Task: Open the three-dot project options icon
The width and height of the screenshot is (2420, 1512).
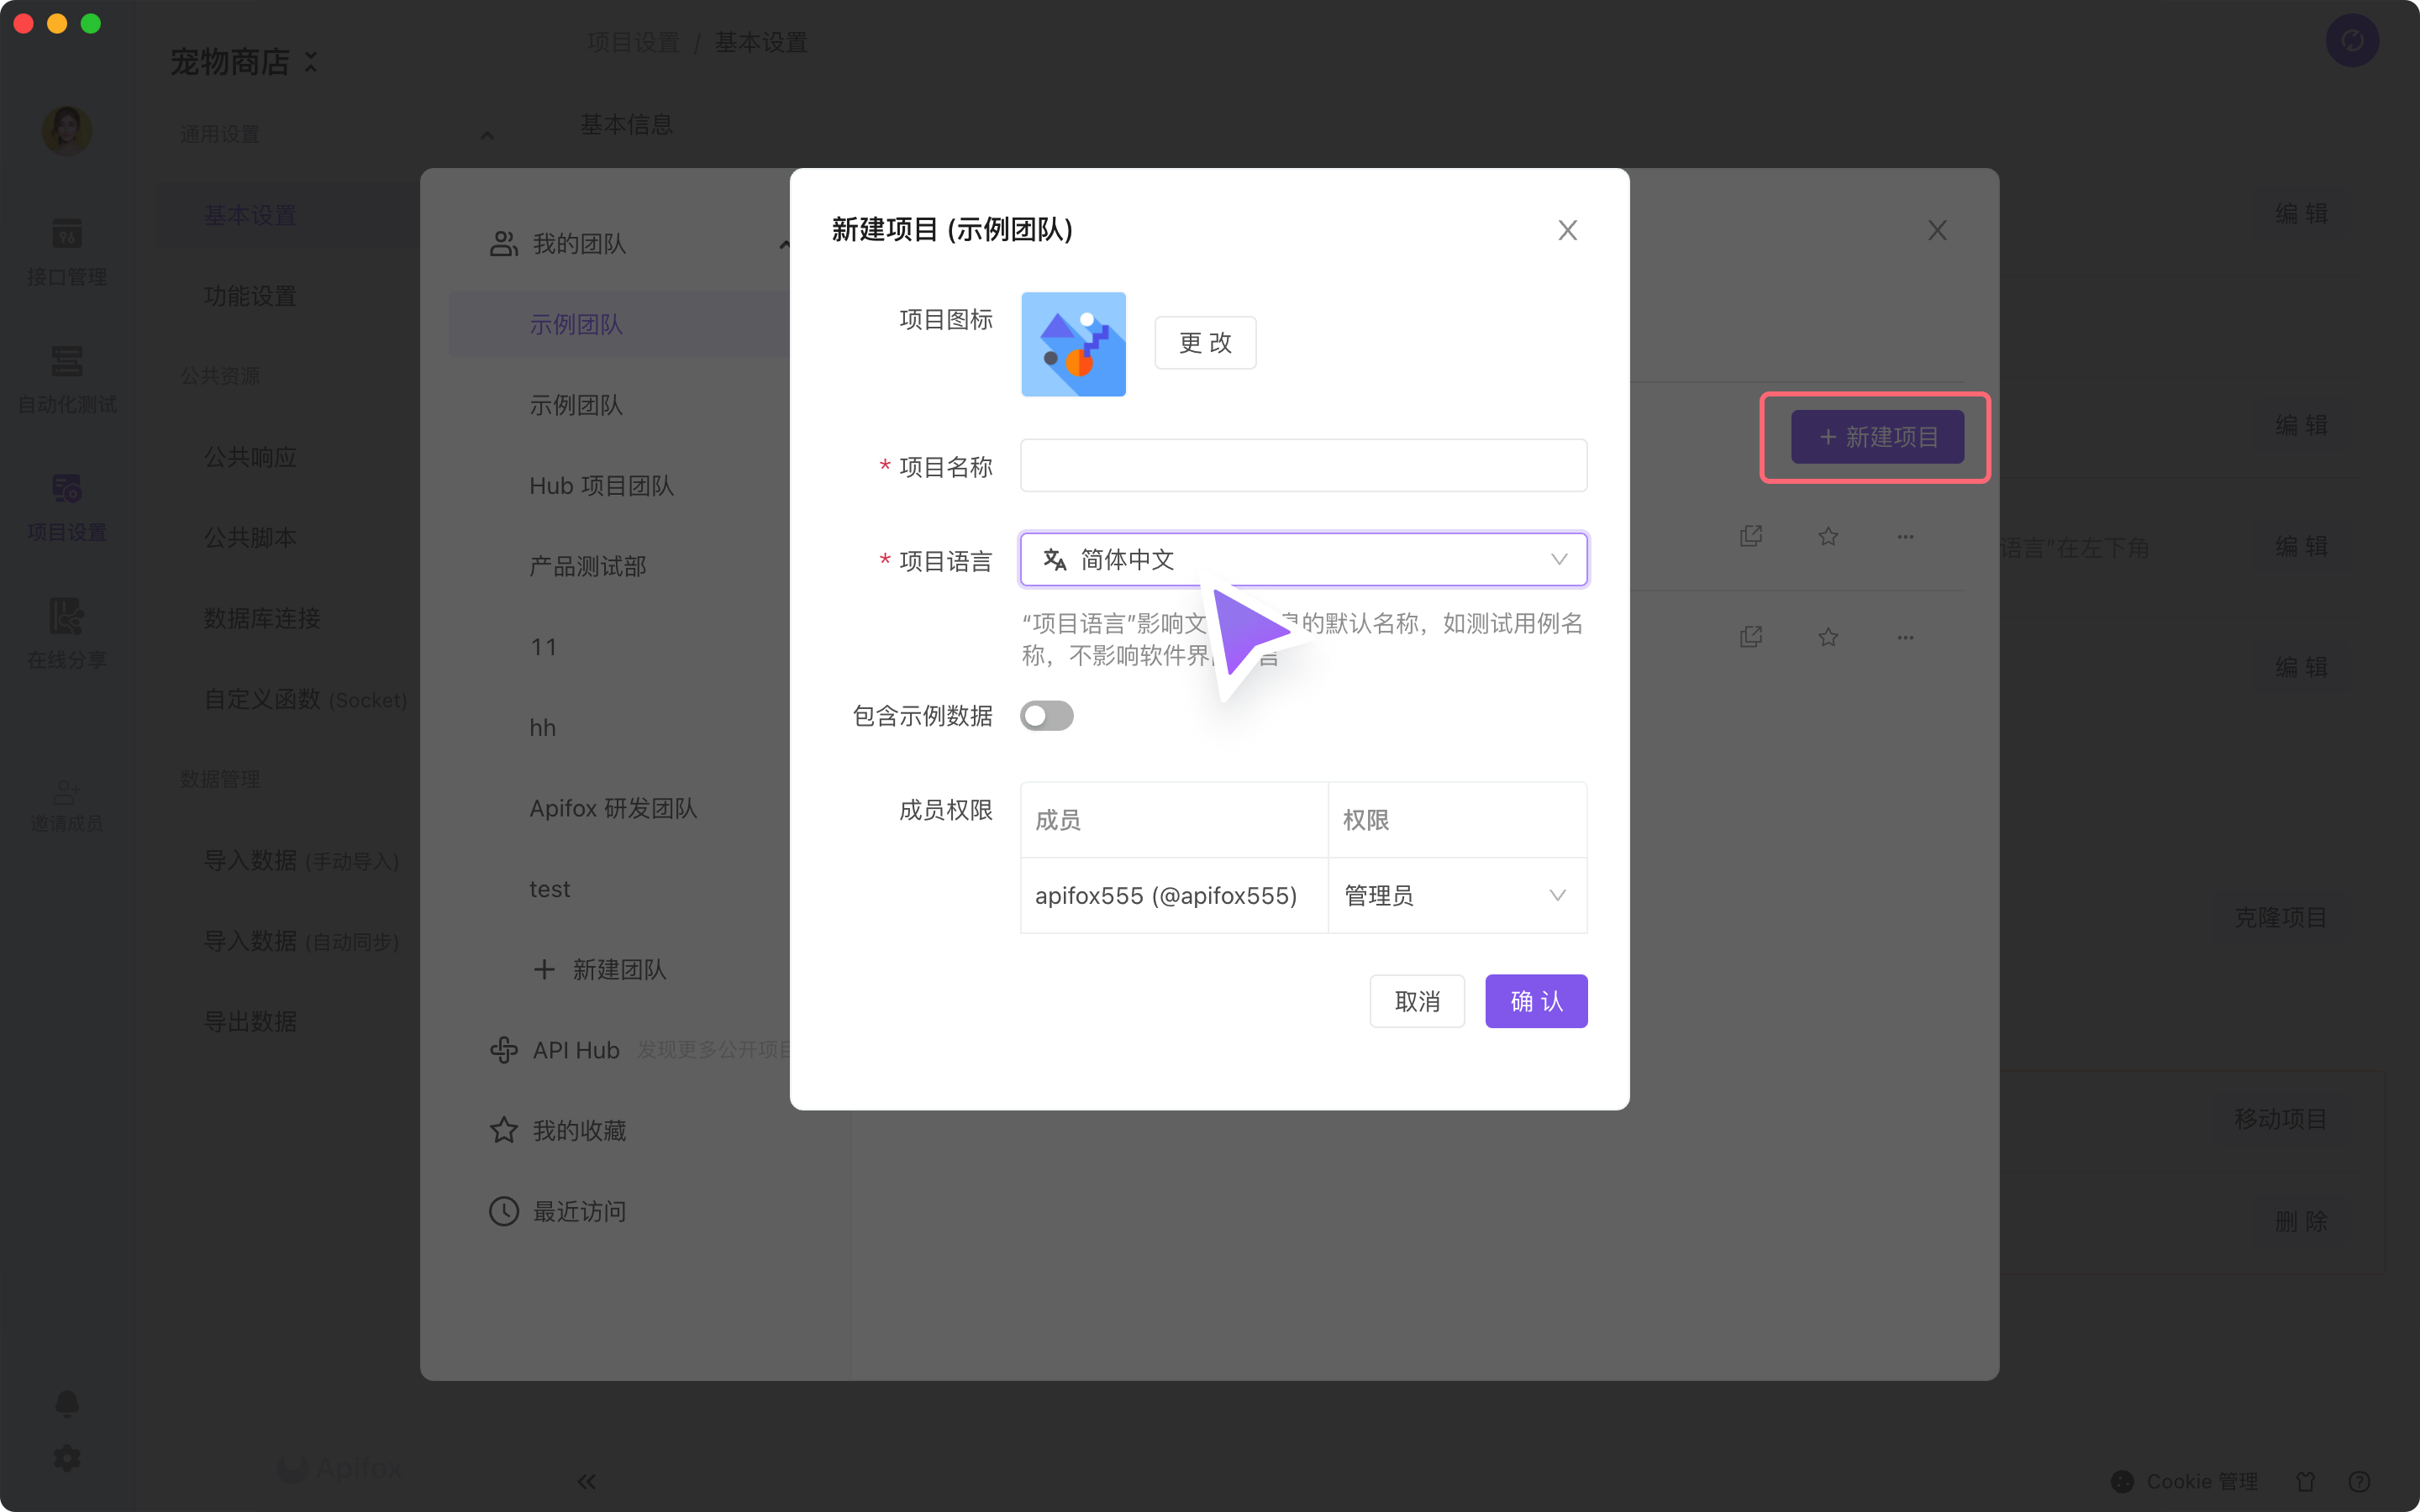Action: click(x=1904, y=535)
